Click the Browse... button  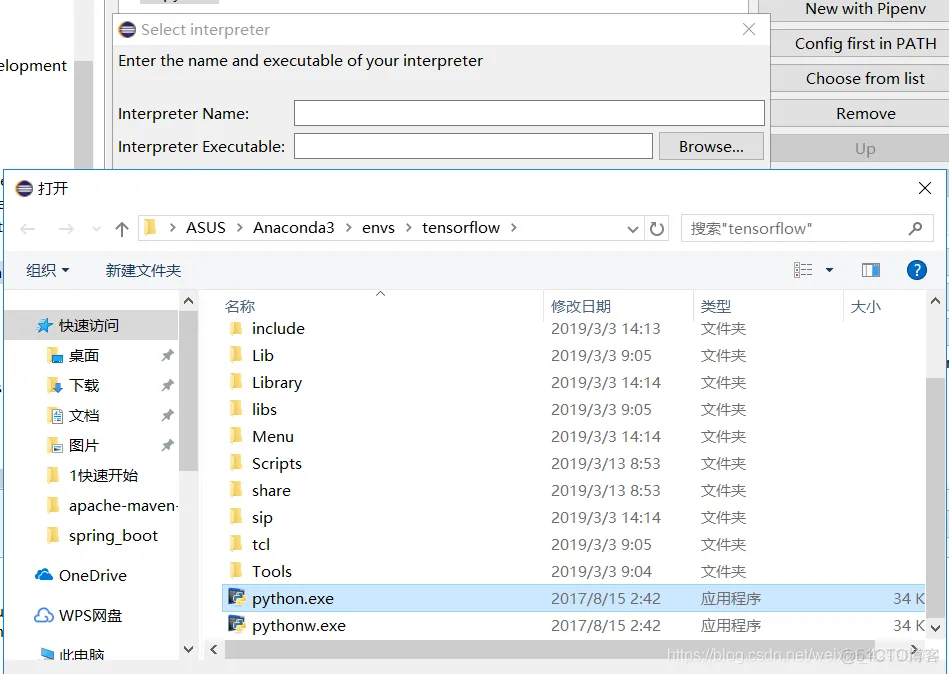coord(711,146)
